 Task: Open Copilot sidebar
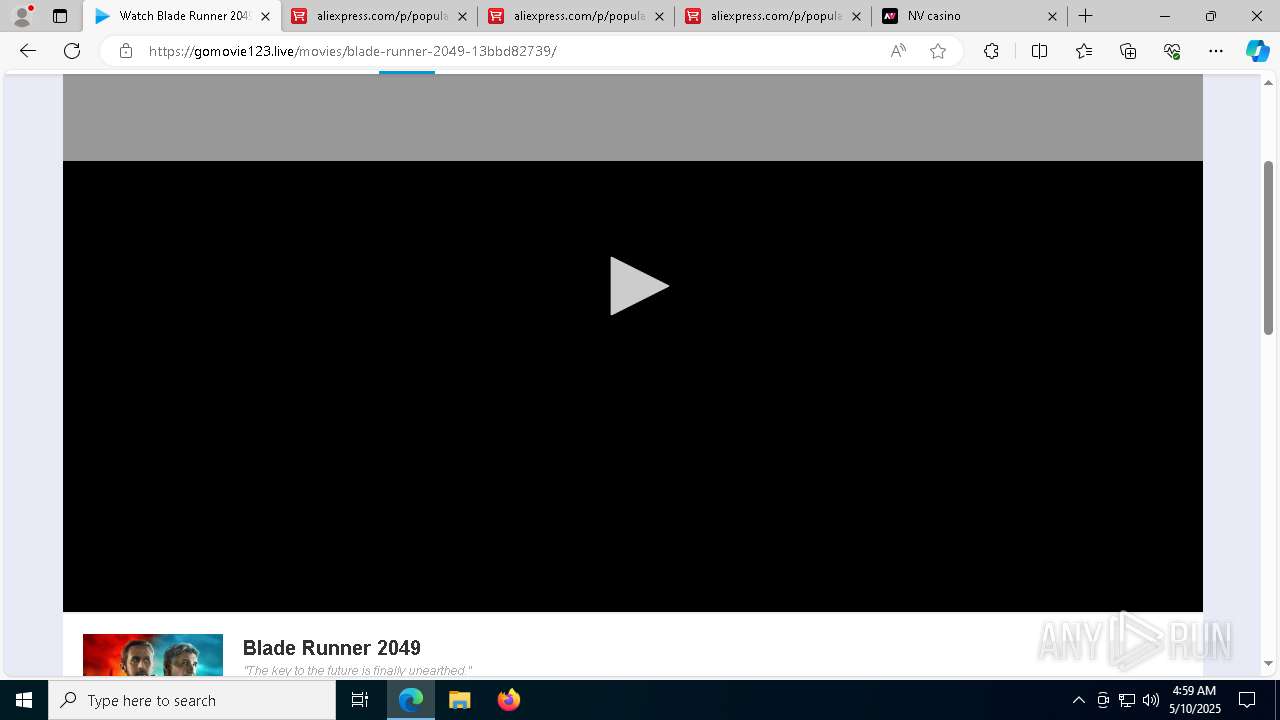1257,51
